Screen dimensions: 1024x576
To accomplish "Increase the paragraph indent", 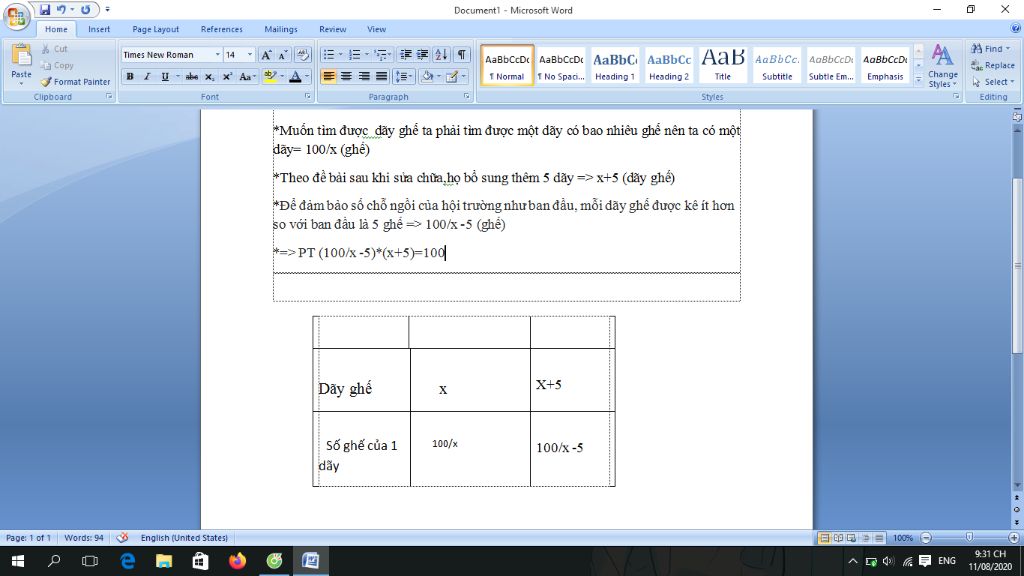I will coord(423,55).
